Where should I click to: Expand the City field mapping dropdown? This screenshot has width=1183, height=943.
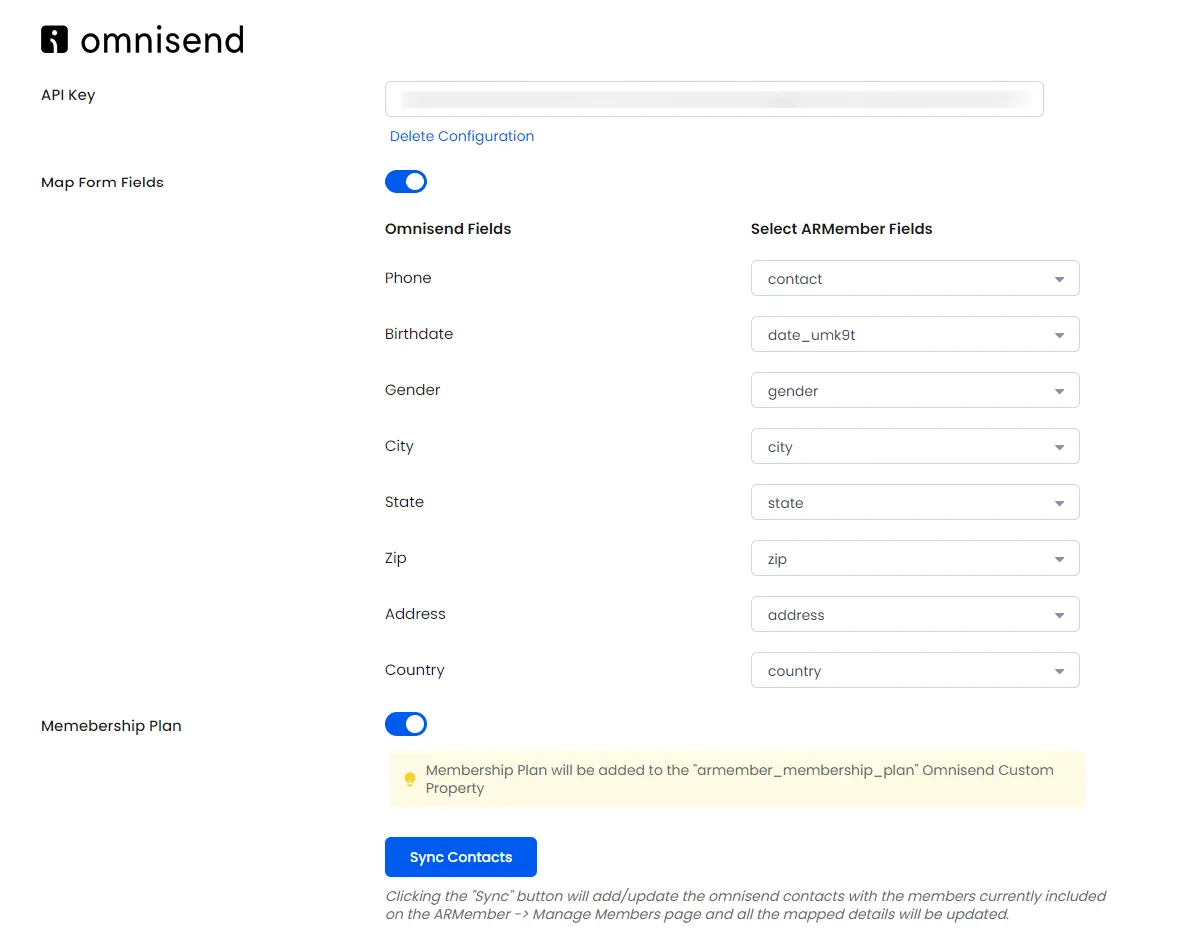tap(915, 447)
